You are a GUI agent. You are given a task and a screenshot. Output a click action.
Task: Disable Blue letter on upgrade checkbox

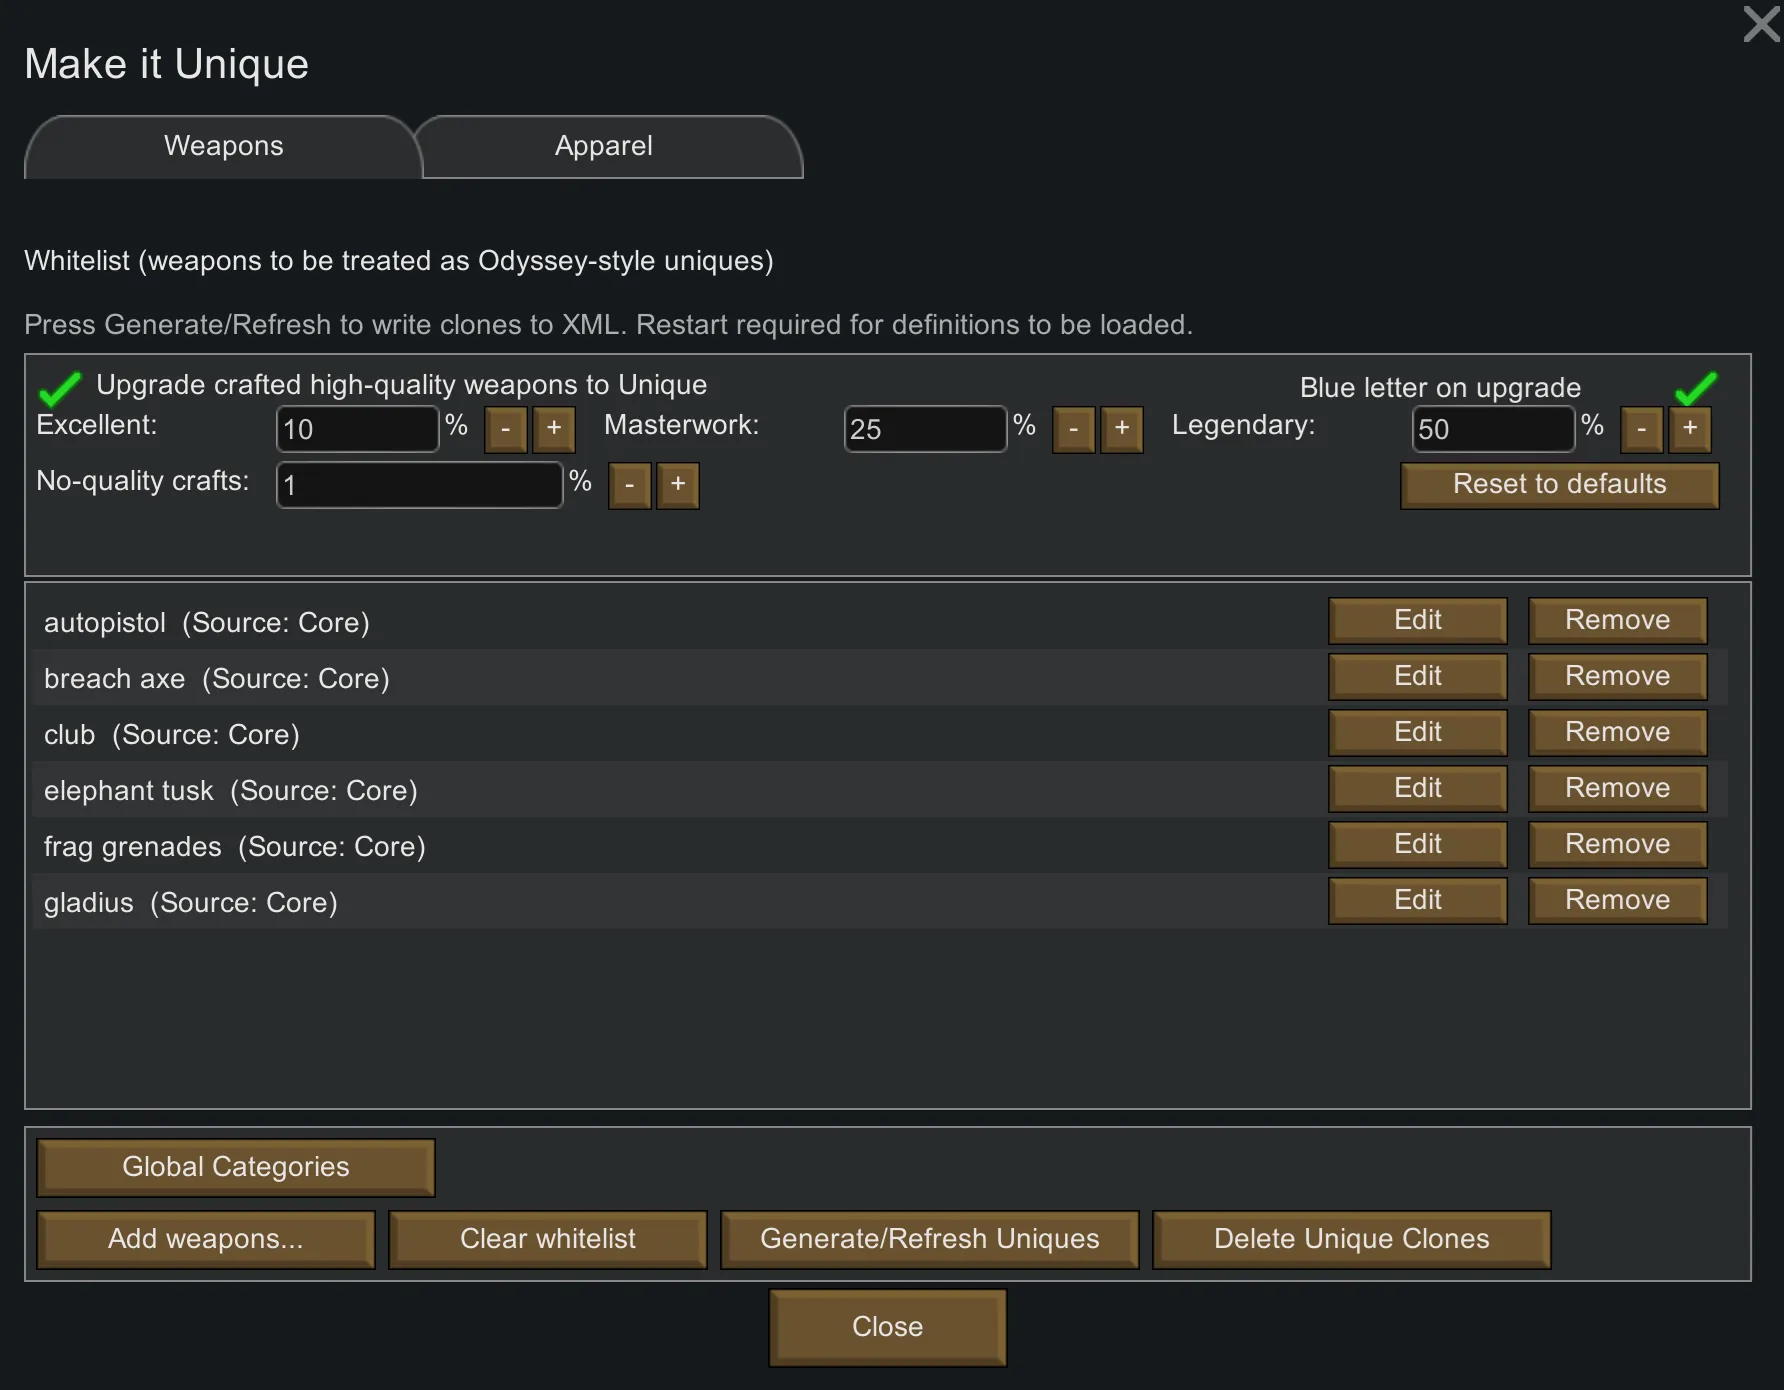1695,387
